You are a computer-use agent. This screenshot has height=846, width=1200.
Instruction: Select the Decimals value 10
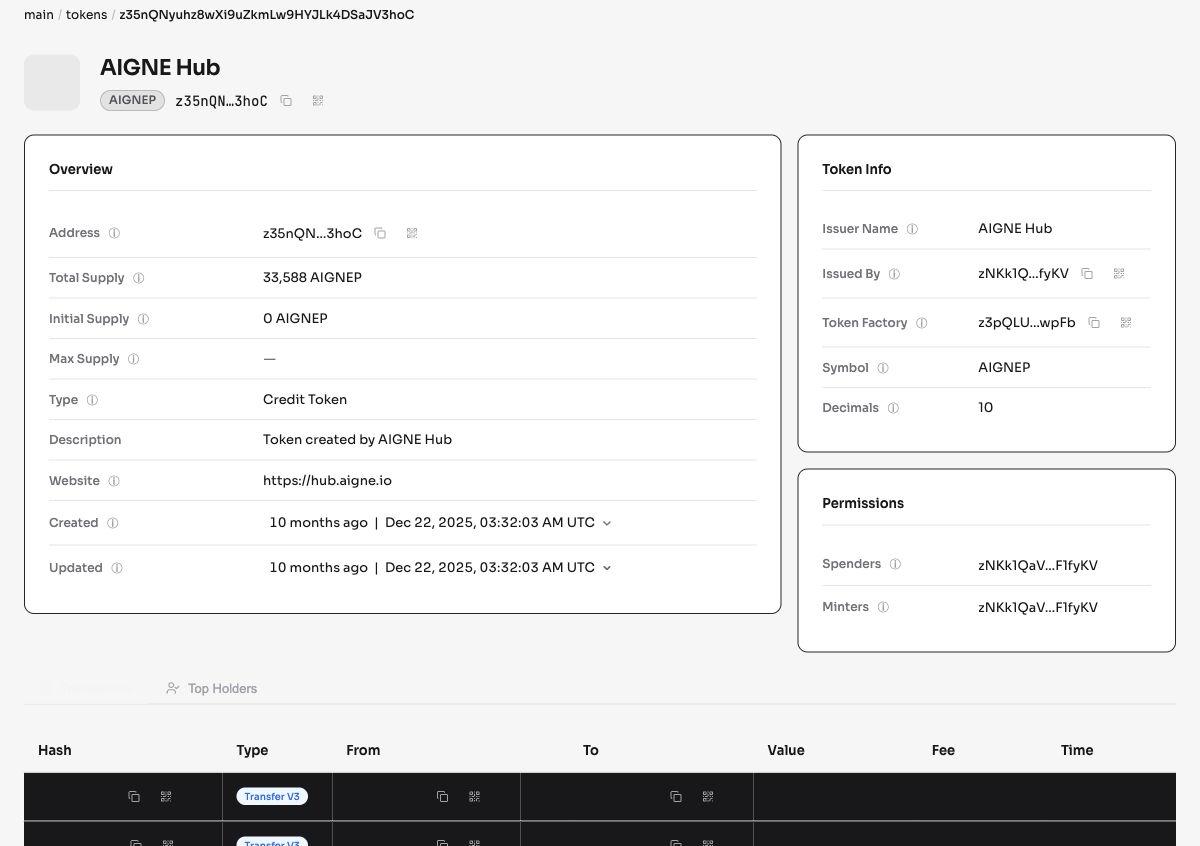(986, 408)
